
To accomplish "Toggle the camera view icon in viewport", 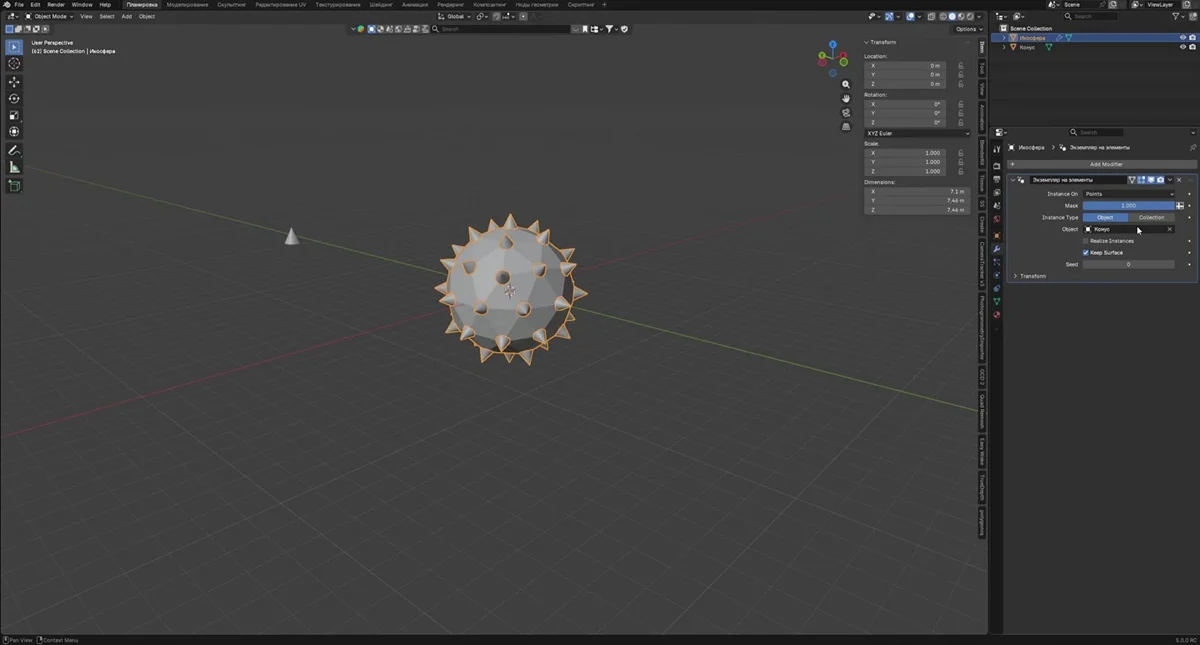I will [846, 113].
